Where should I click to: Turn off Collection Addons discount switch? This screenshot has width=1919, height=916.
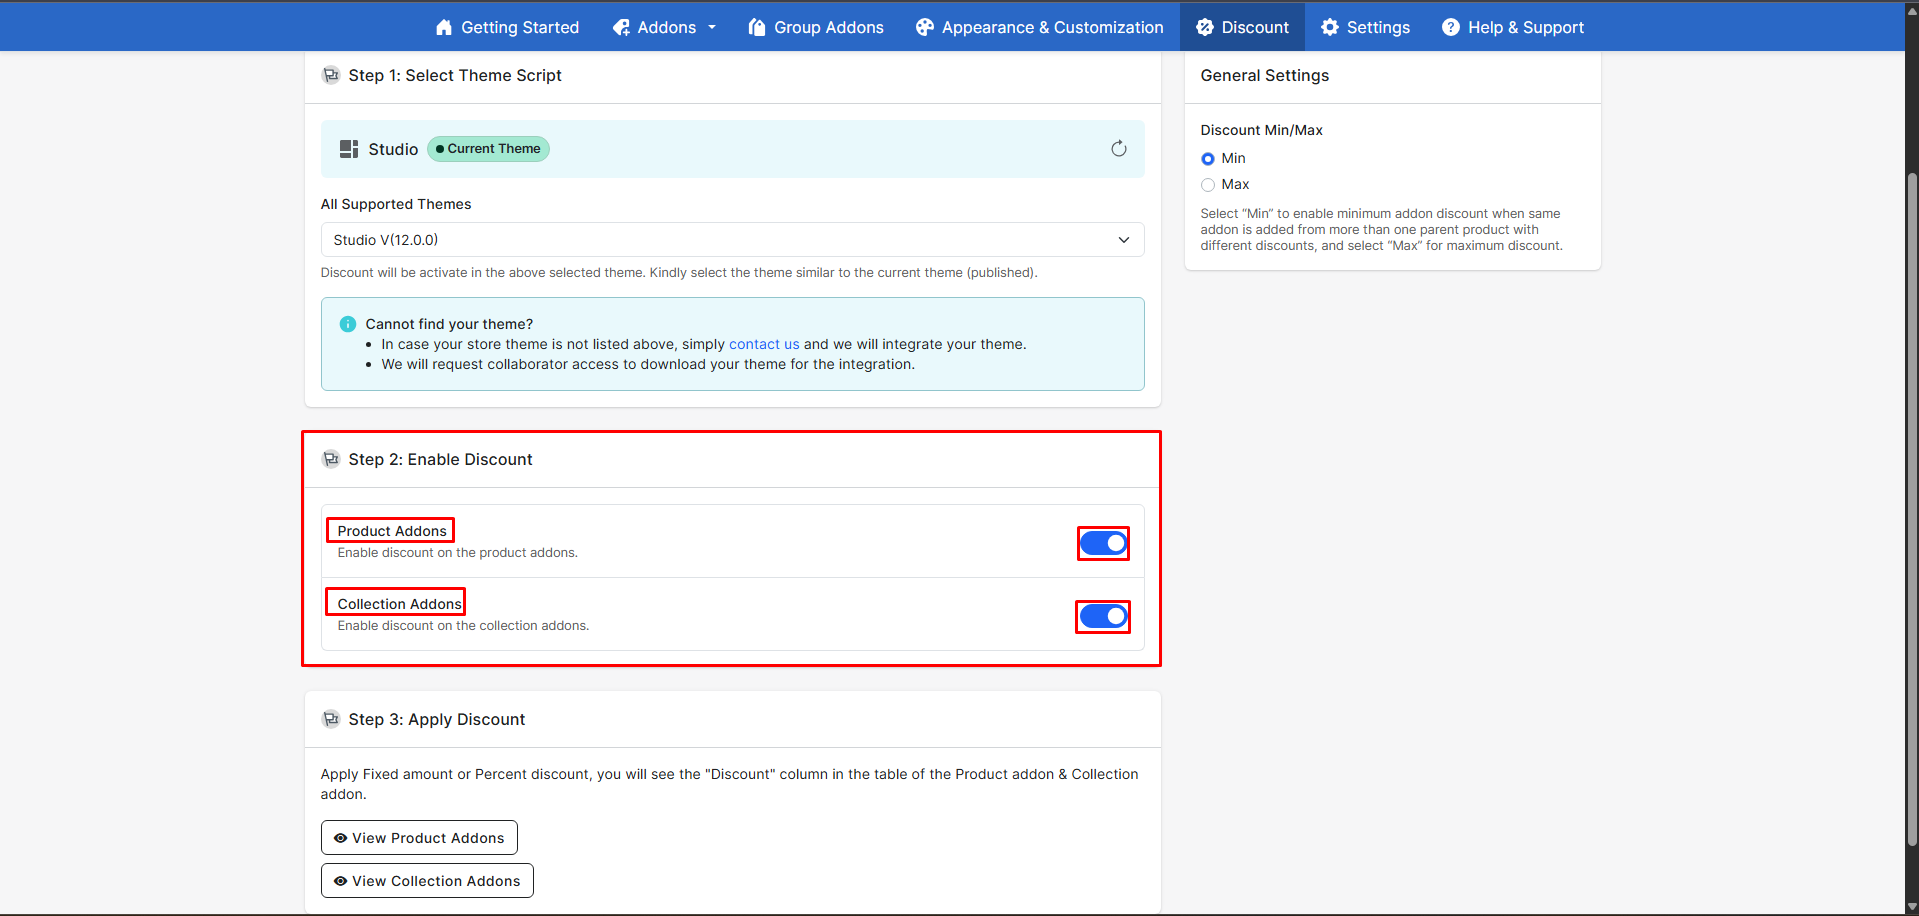[x=1103, y=616]
